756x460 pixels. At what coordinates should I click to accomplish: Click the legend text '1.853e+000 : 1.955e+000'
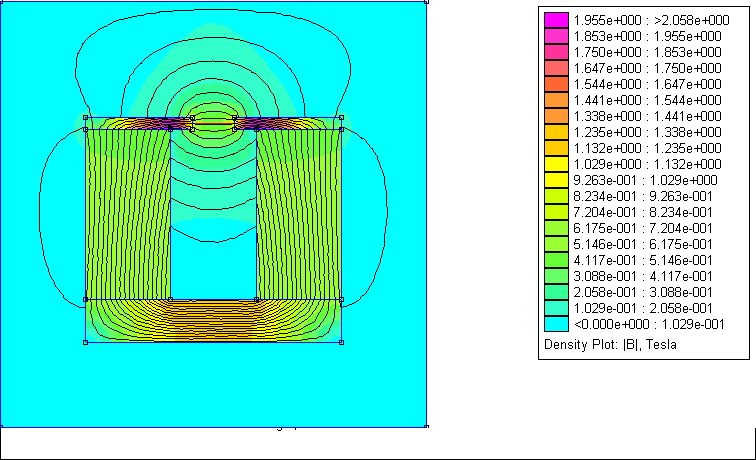(648, 36)
